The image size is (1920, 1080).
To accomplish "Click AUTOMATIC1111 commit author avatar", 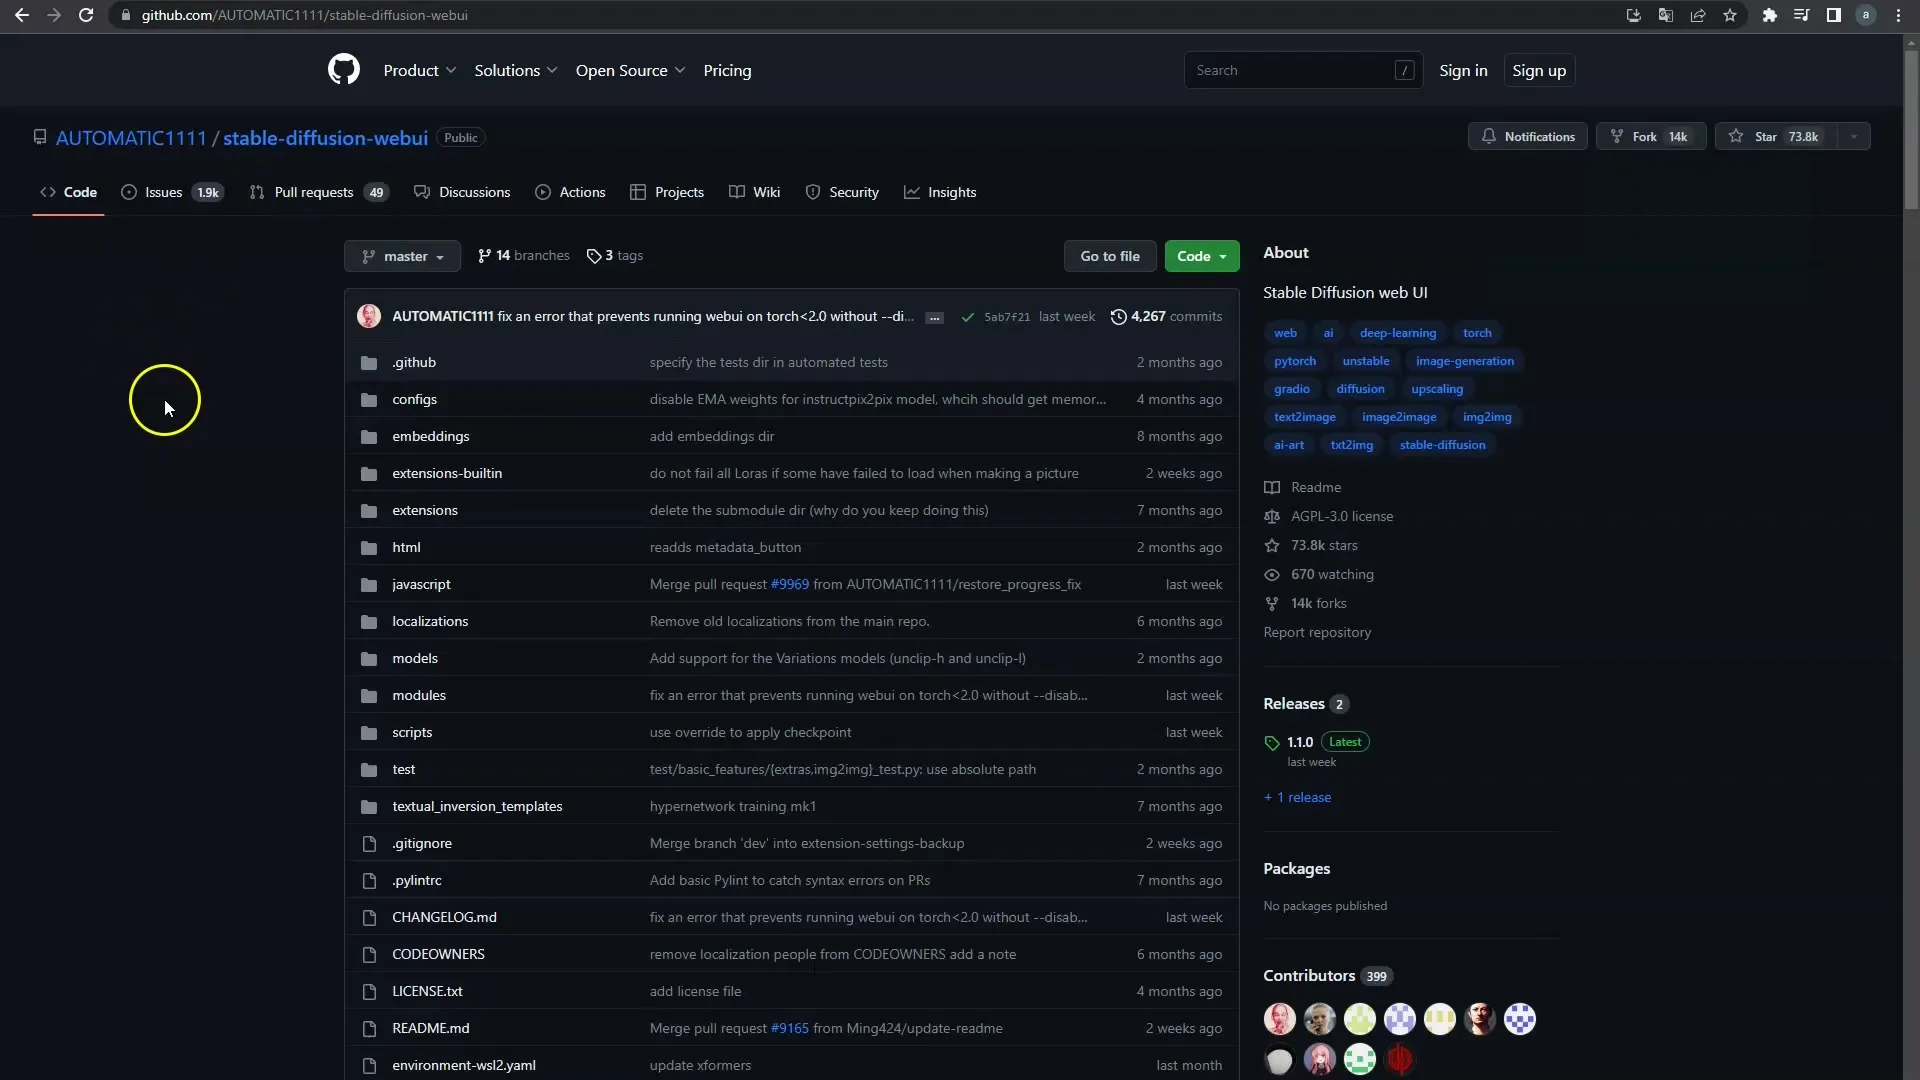I will coord(369,316).
